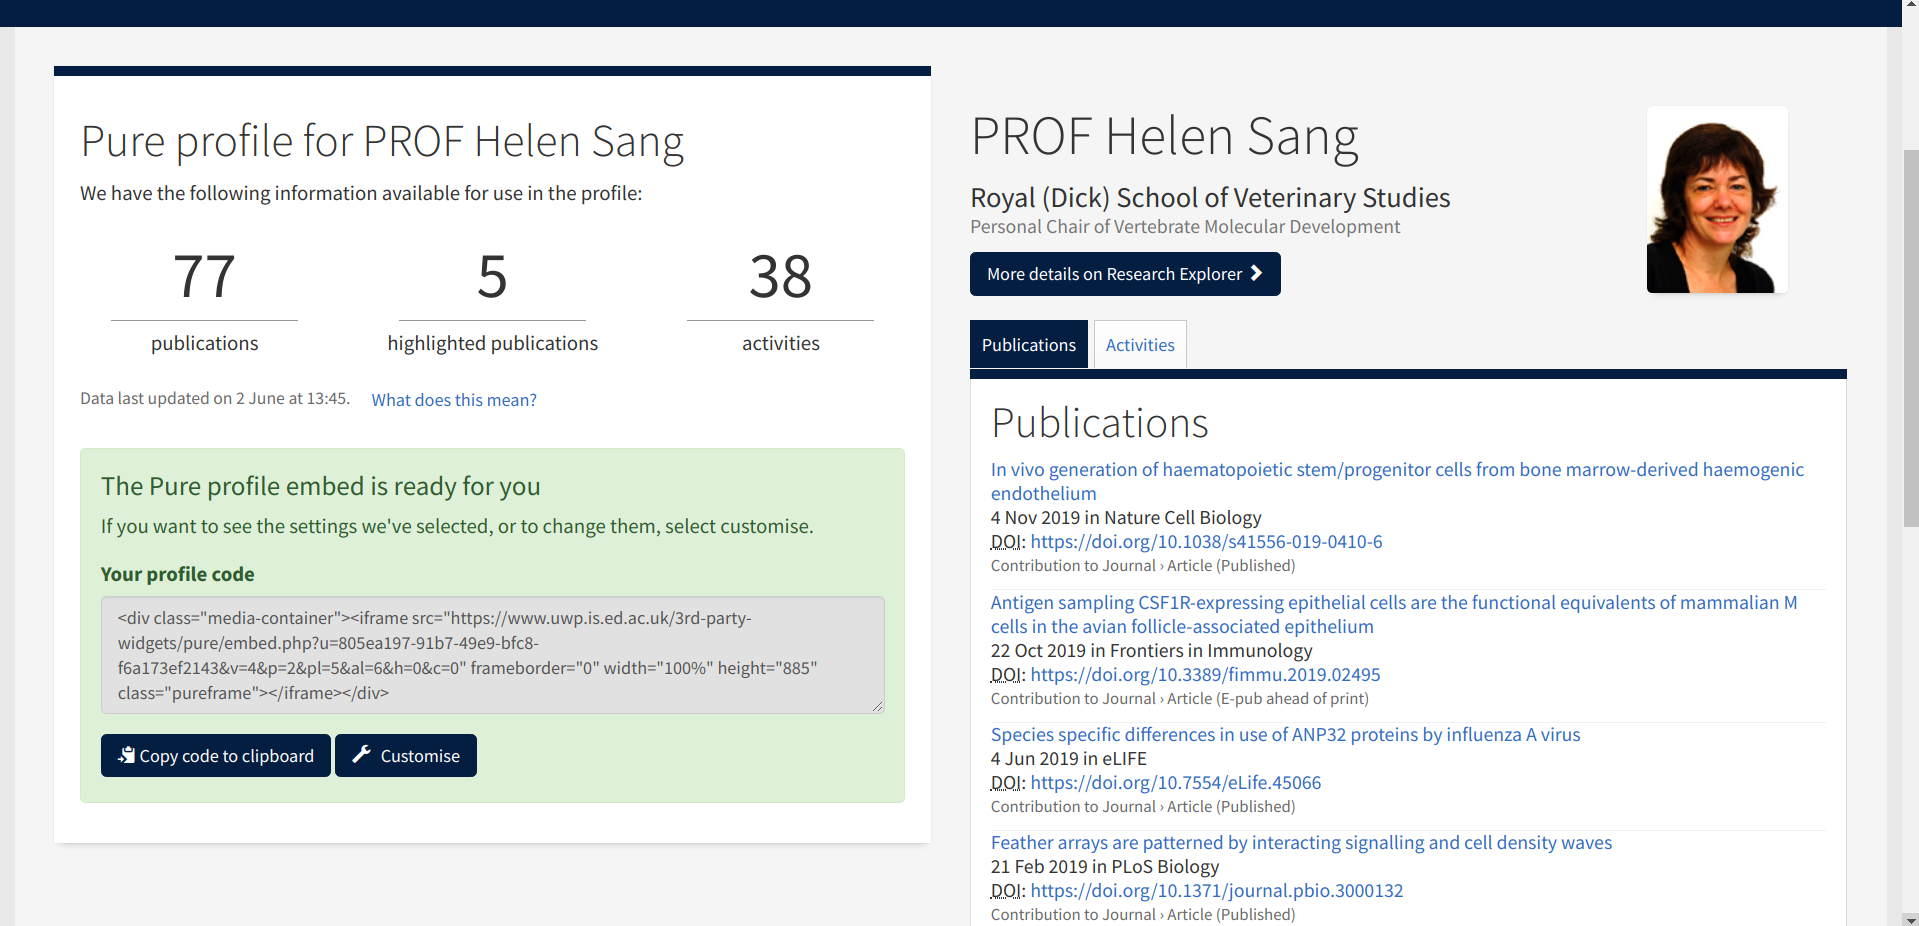The width and height of the screenshot is (1919, 926).
Task: Follow the Frontiers in Immunology DOI link
Action: pos(1205,675)
